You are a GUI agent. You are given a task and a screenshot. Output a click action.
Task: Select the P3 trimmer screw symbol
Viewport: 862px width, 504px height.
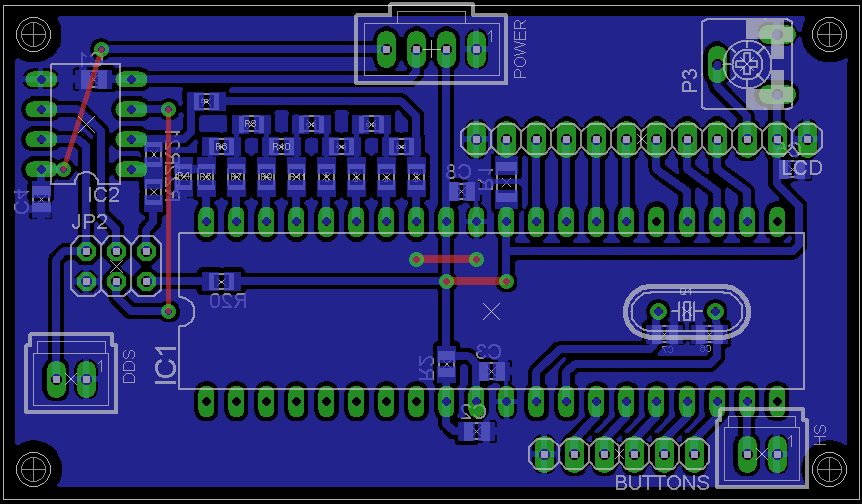(x=745, y=65)
